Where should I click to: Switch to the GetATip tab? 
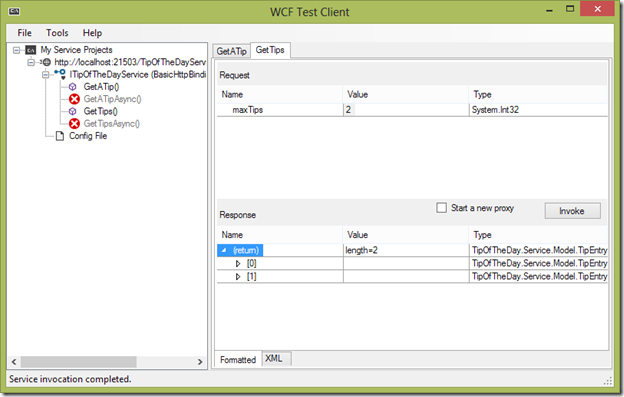pyautogui.click(x=232, y=51)
